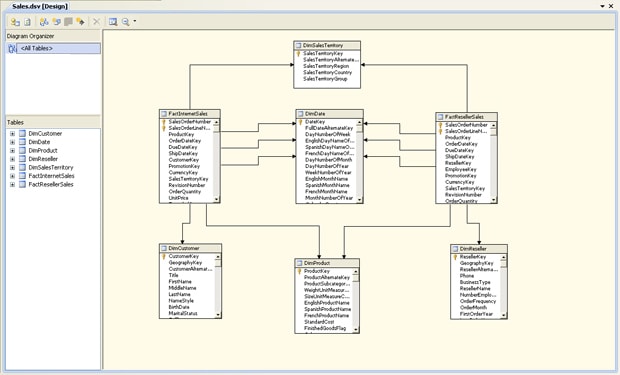The image size is (620, 375).
Task: Expand the FactResellerSales tree node
Action: [x=12, y=184]
